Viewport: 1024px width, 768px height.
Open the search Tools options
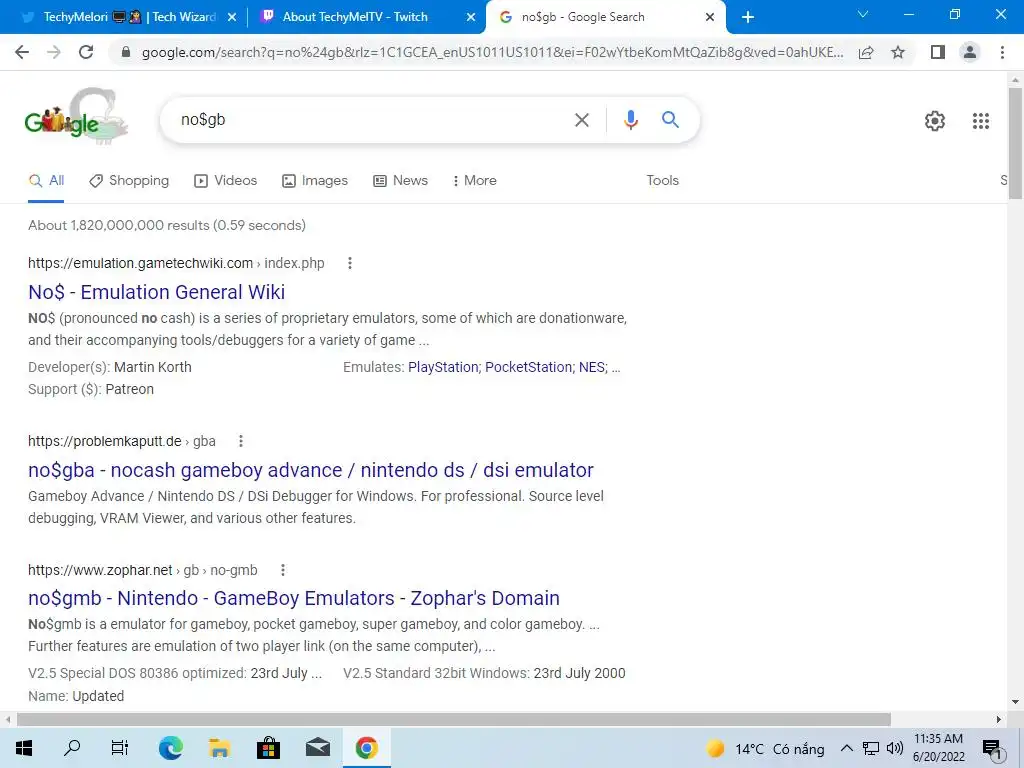pyautogui.click(x=662, y=181)
